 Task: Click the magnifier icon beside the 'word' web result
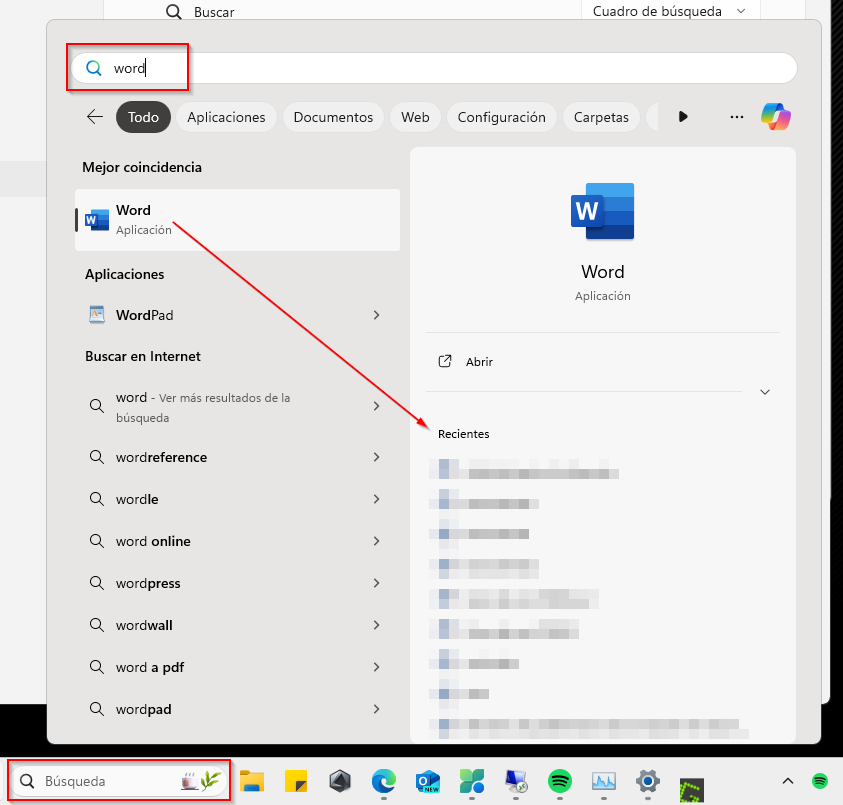(97, 405)
